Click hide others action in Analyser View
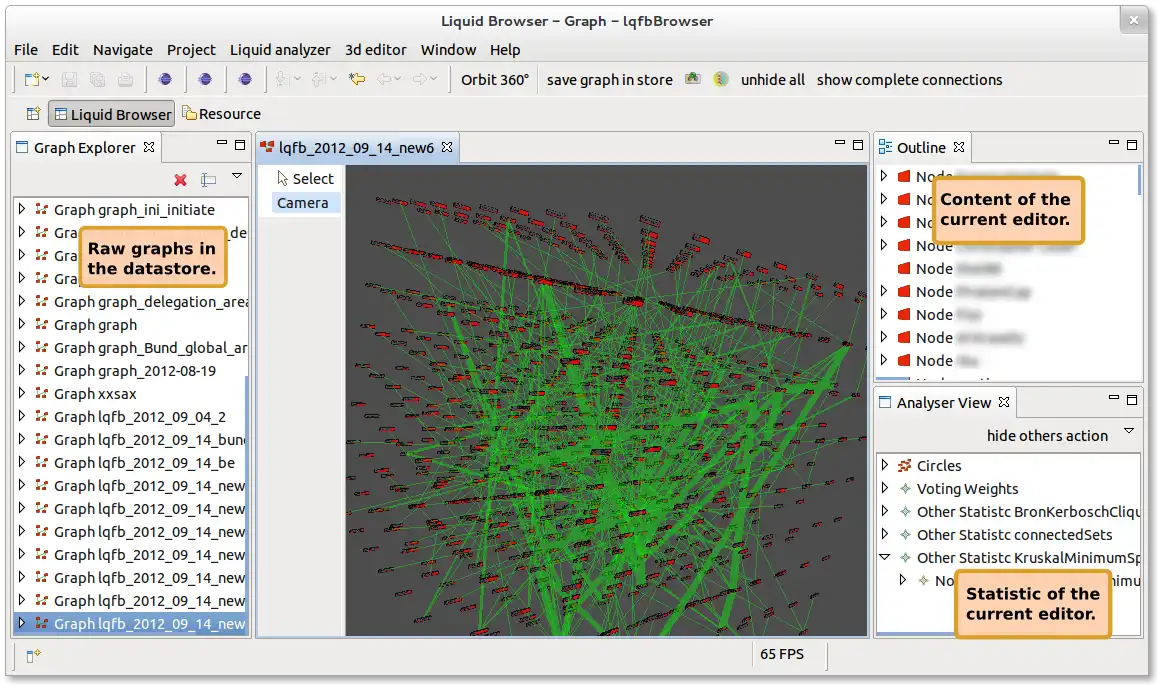 1047,436
